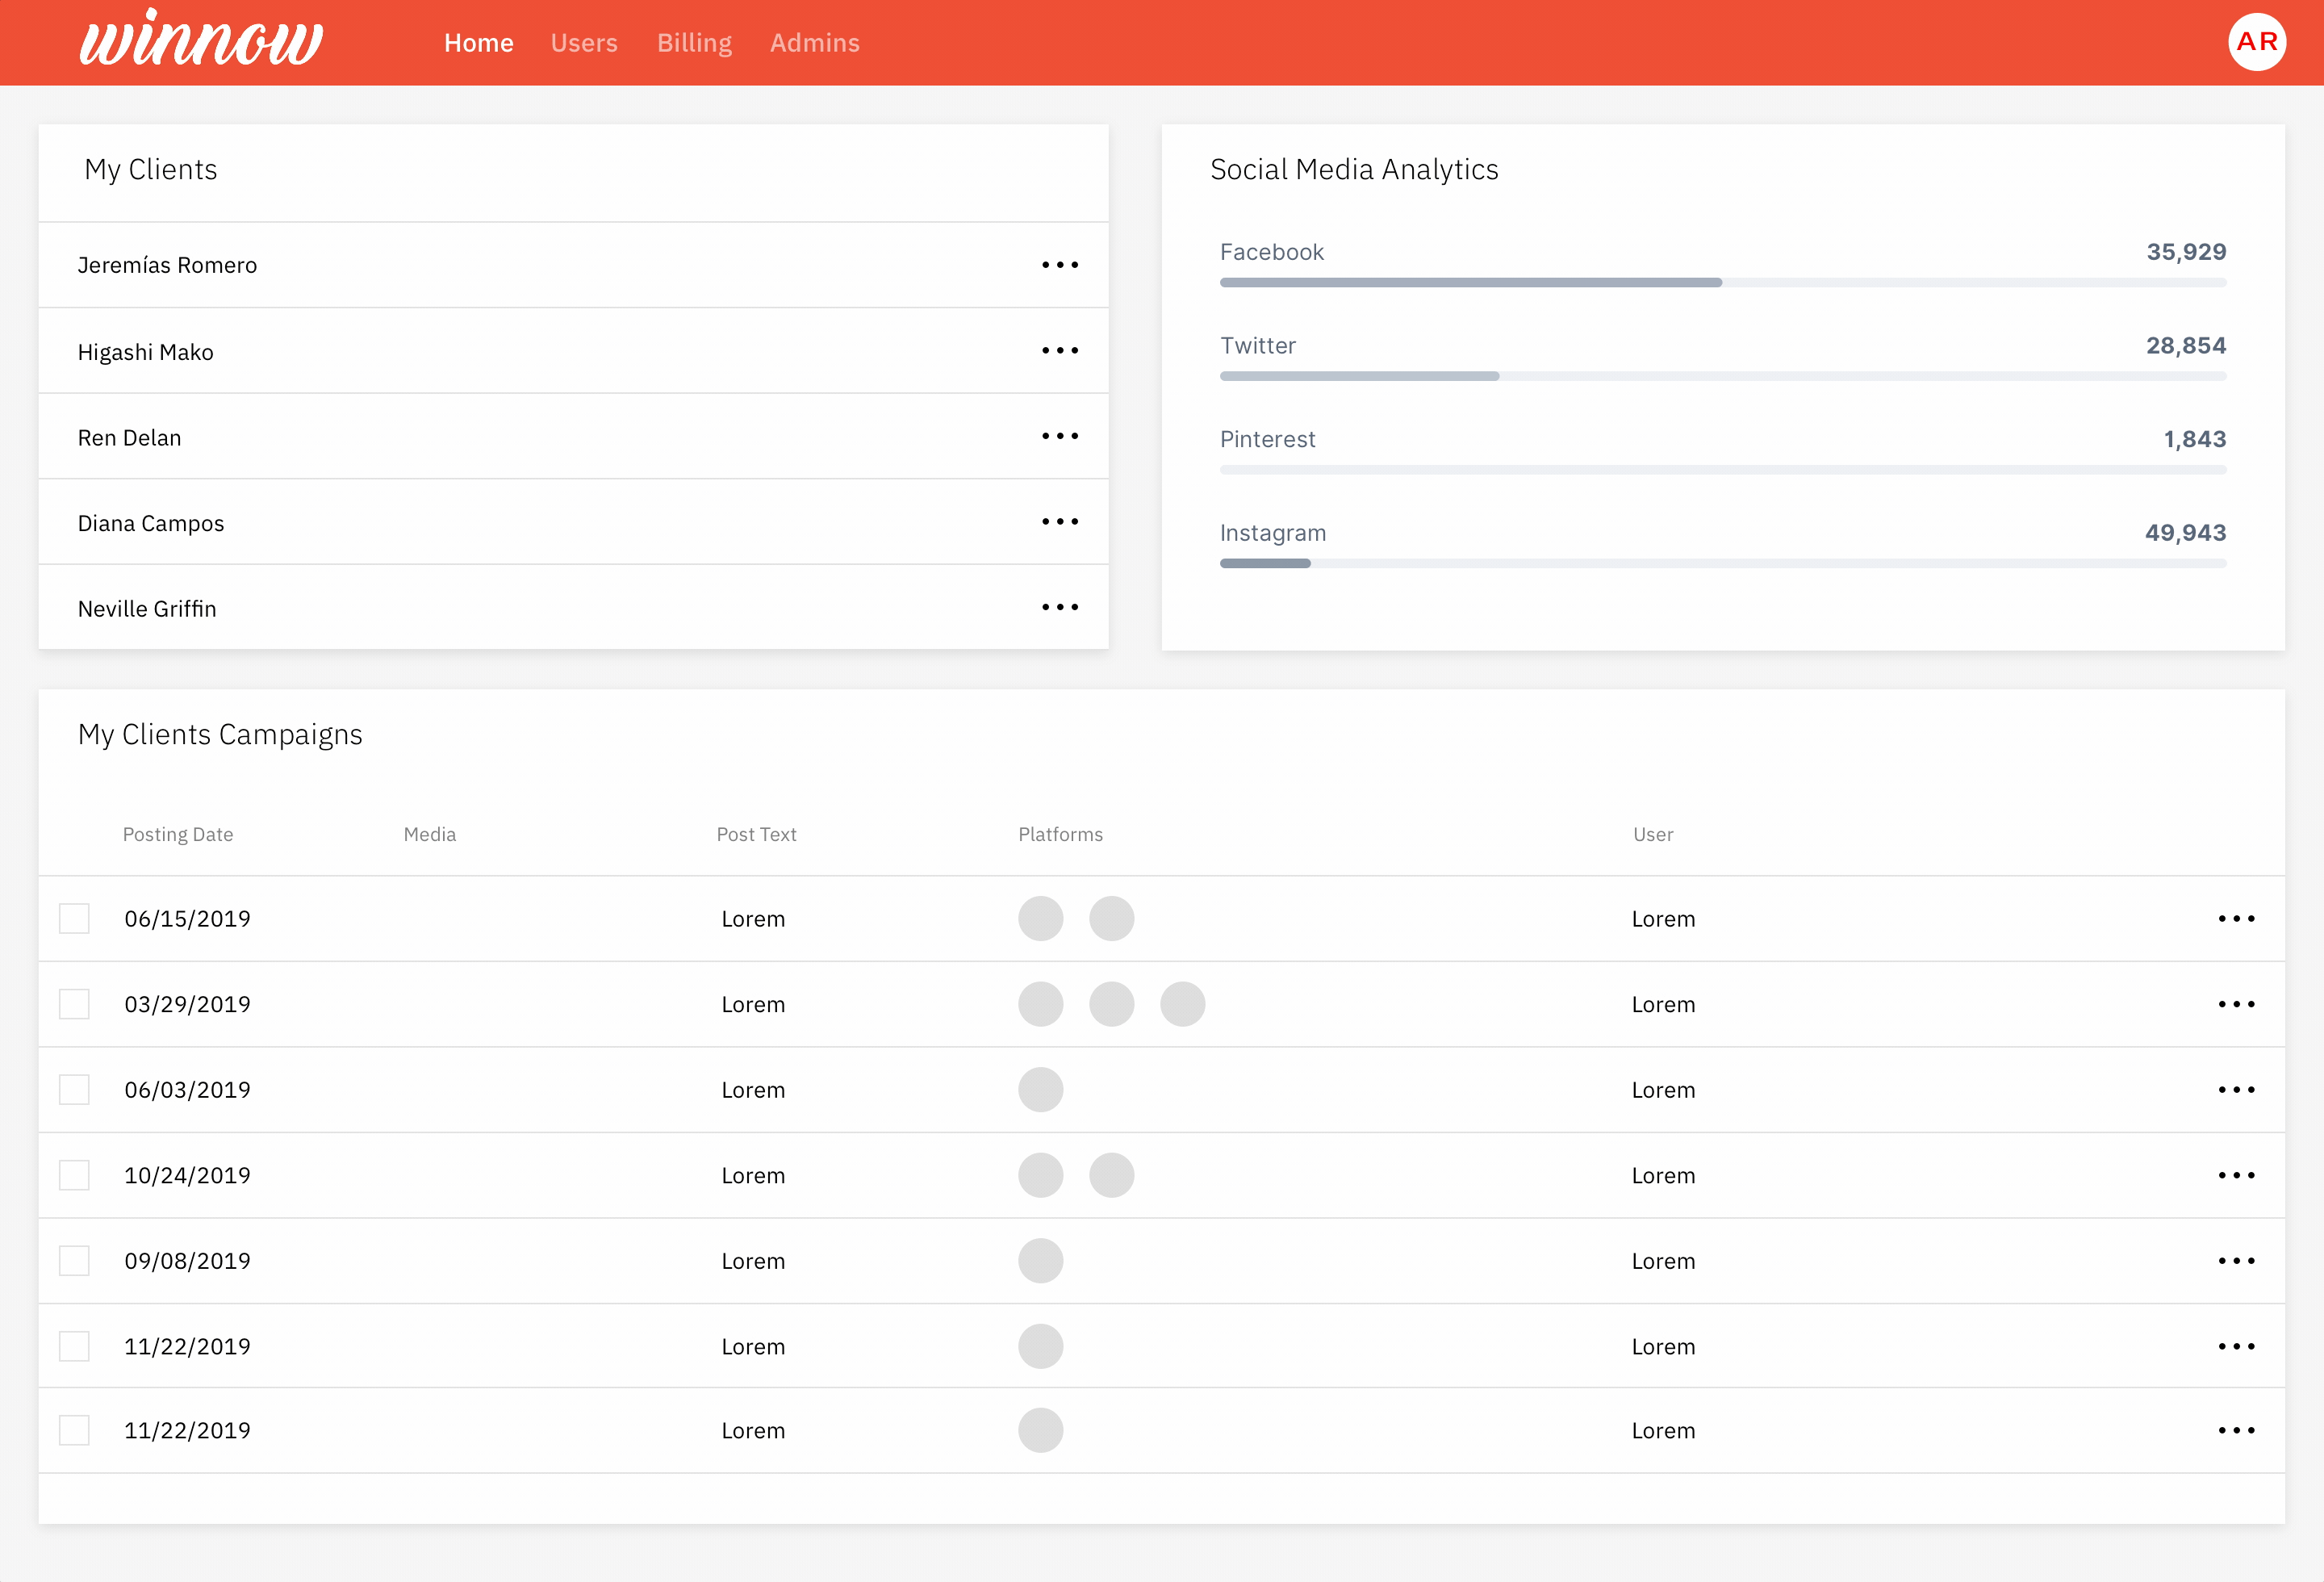Click first platform circle on 03/29/2019 row
2324x1582 pixels.
click(1040, 1004)
